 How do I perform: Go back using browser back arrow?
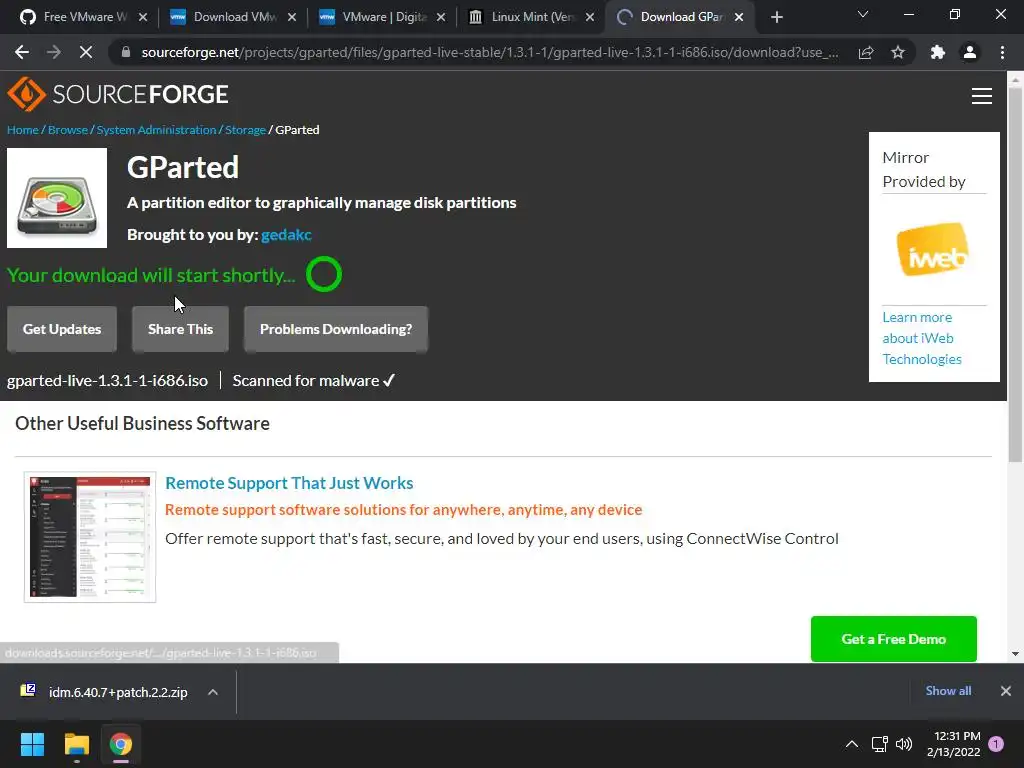pos(22,52)
